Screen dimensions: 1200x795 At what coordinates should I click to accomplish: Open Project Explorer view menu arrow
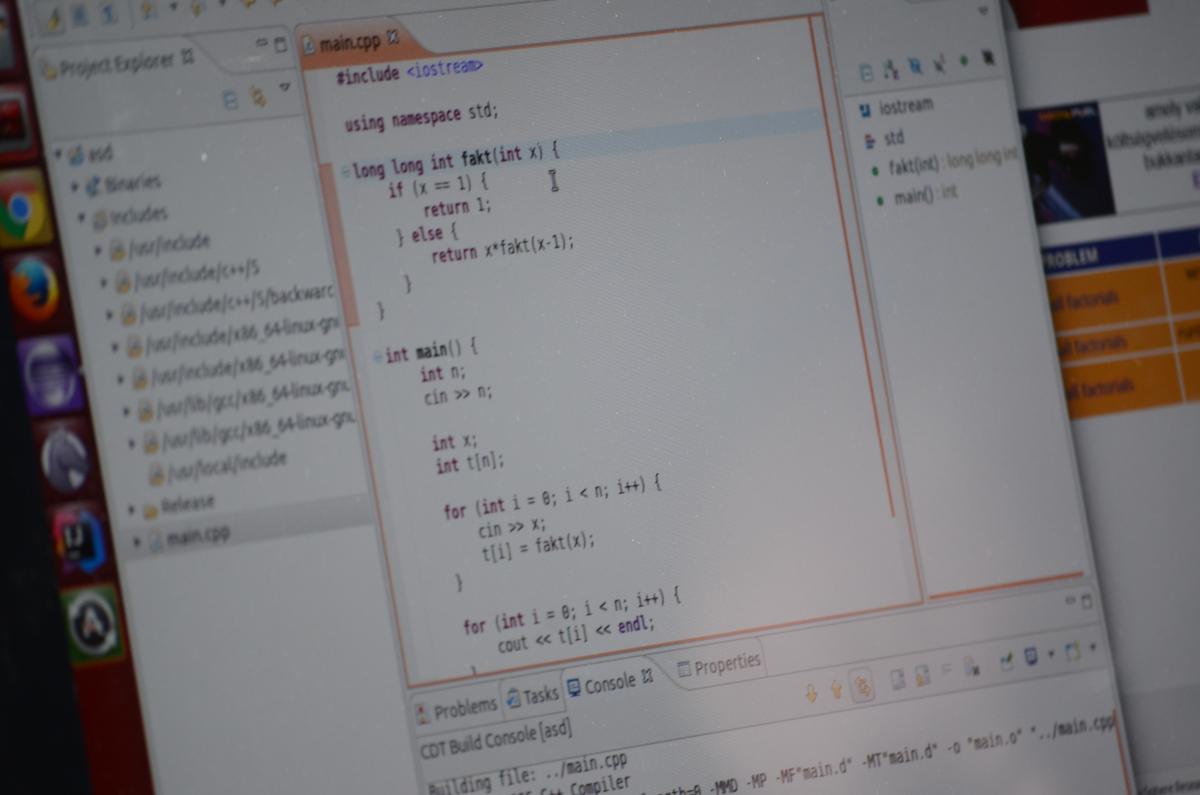point(285,88)
